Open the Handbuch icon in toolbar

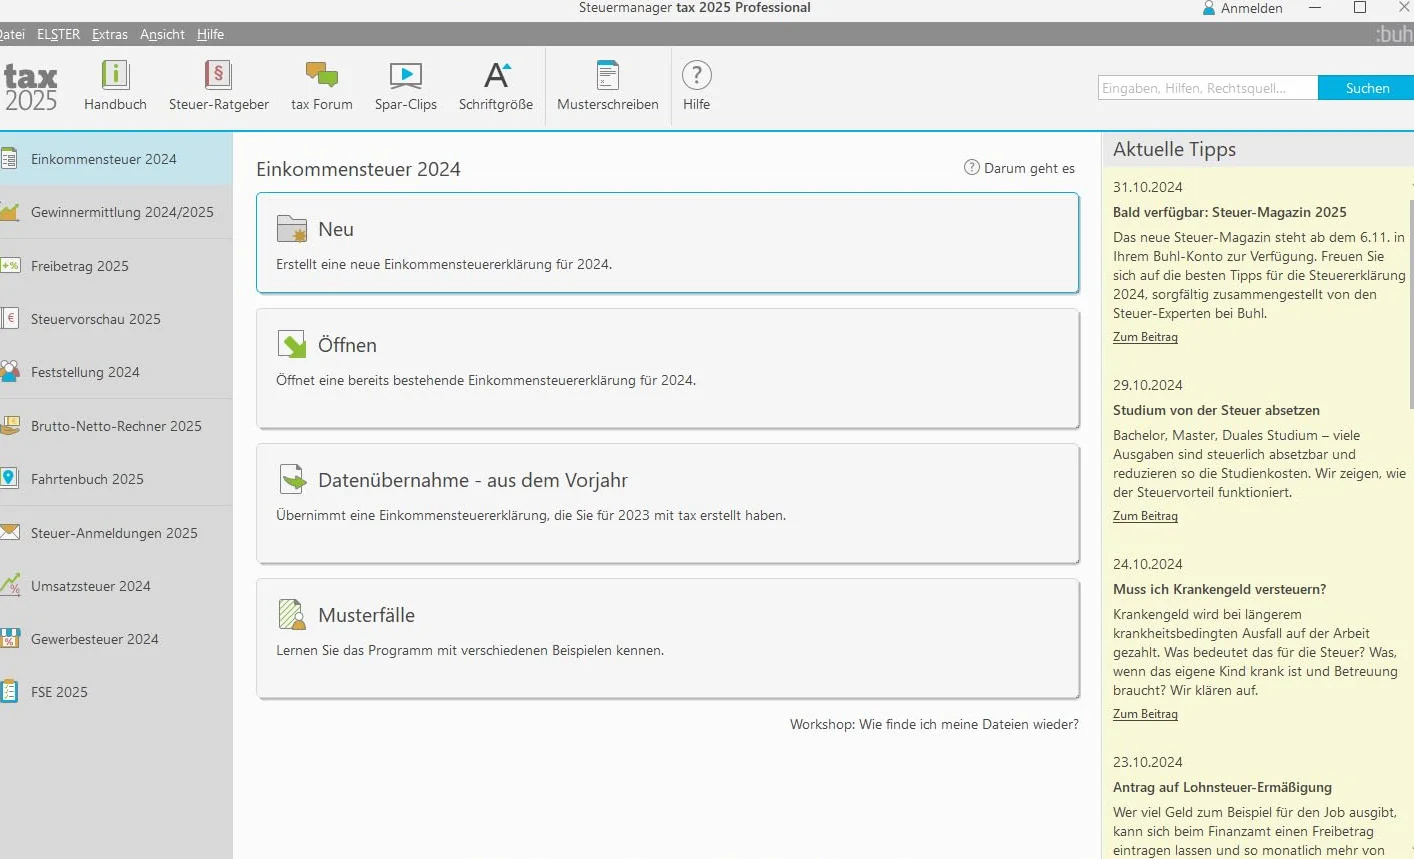[115, 75]
